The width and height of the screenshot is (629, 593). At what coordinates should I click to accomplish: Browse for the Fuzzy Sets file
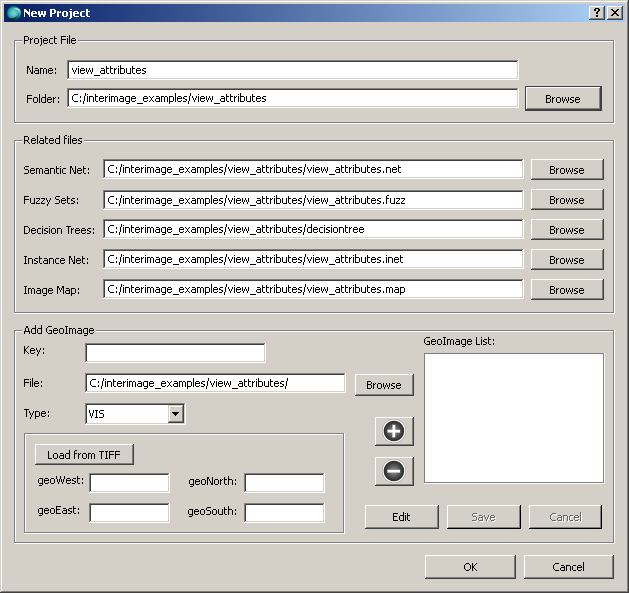click(x=566, y=200)
